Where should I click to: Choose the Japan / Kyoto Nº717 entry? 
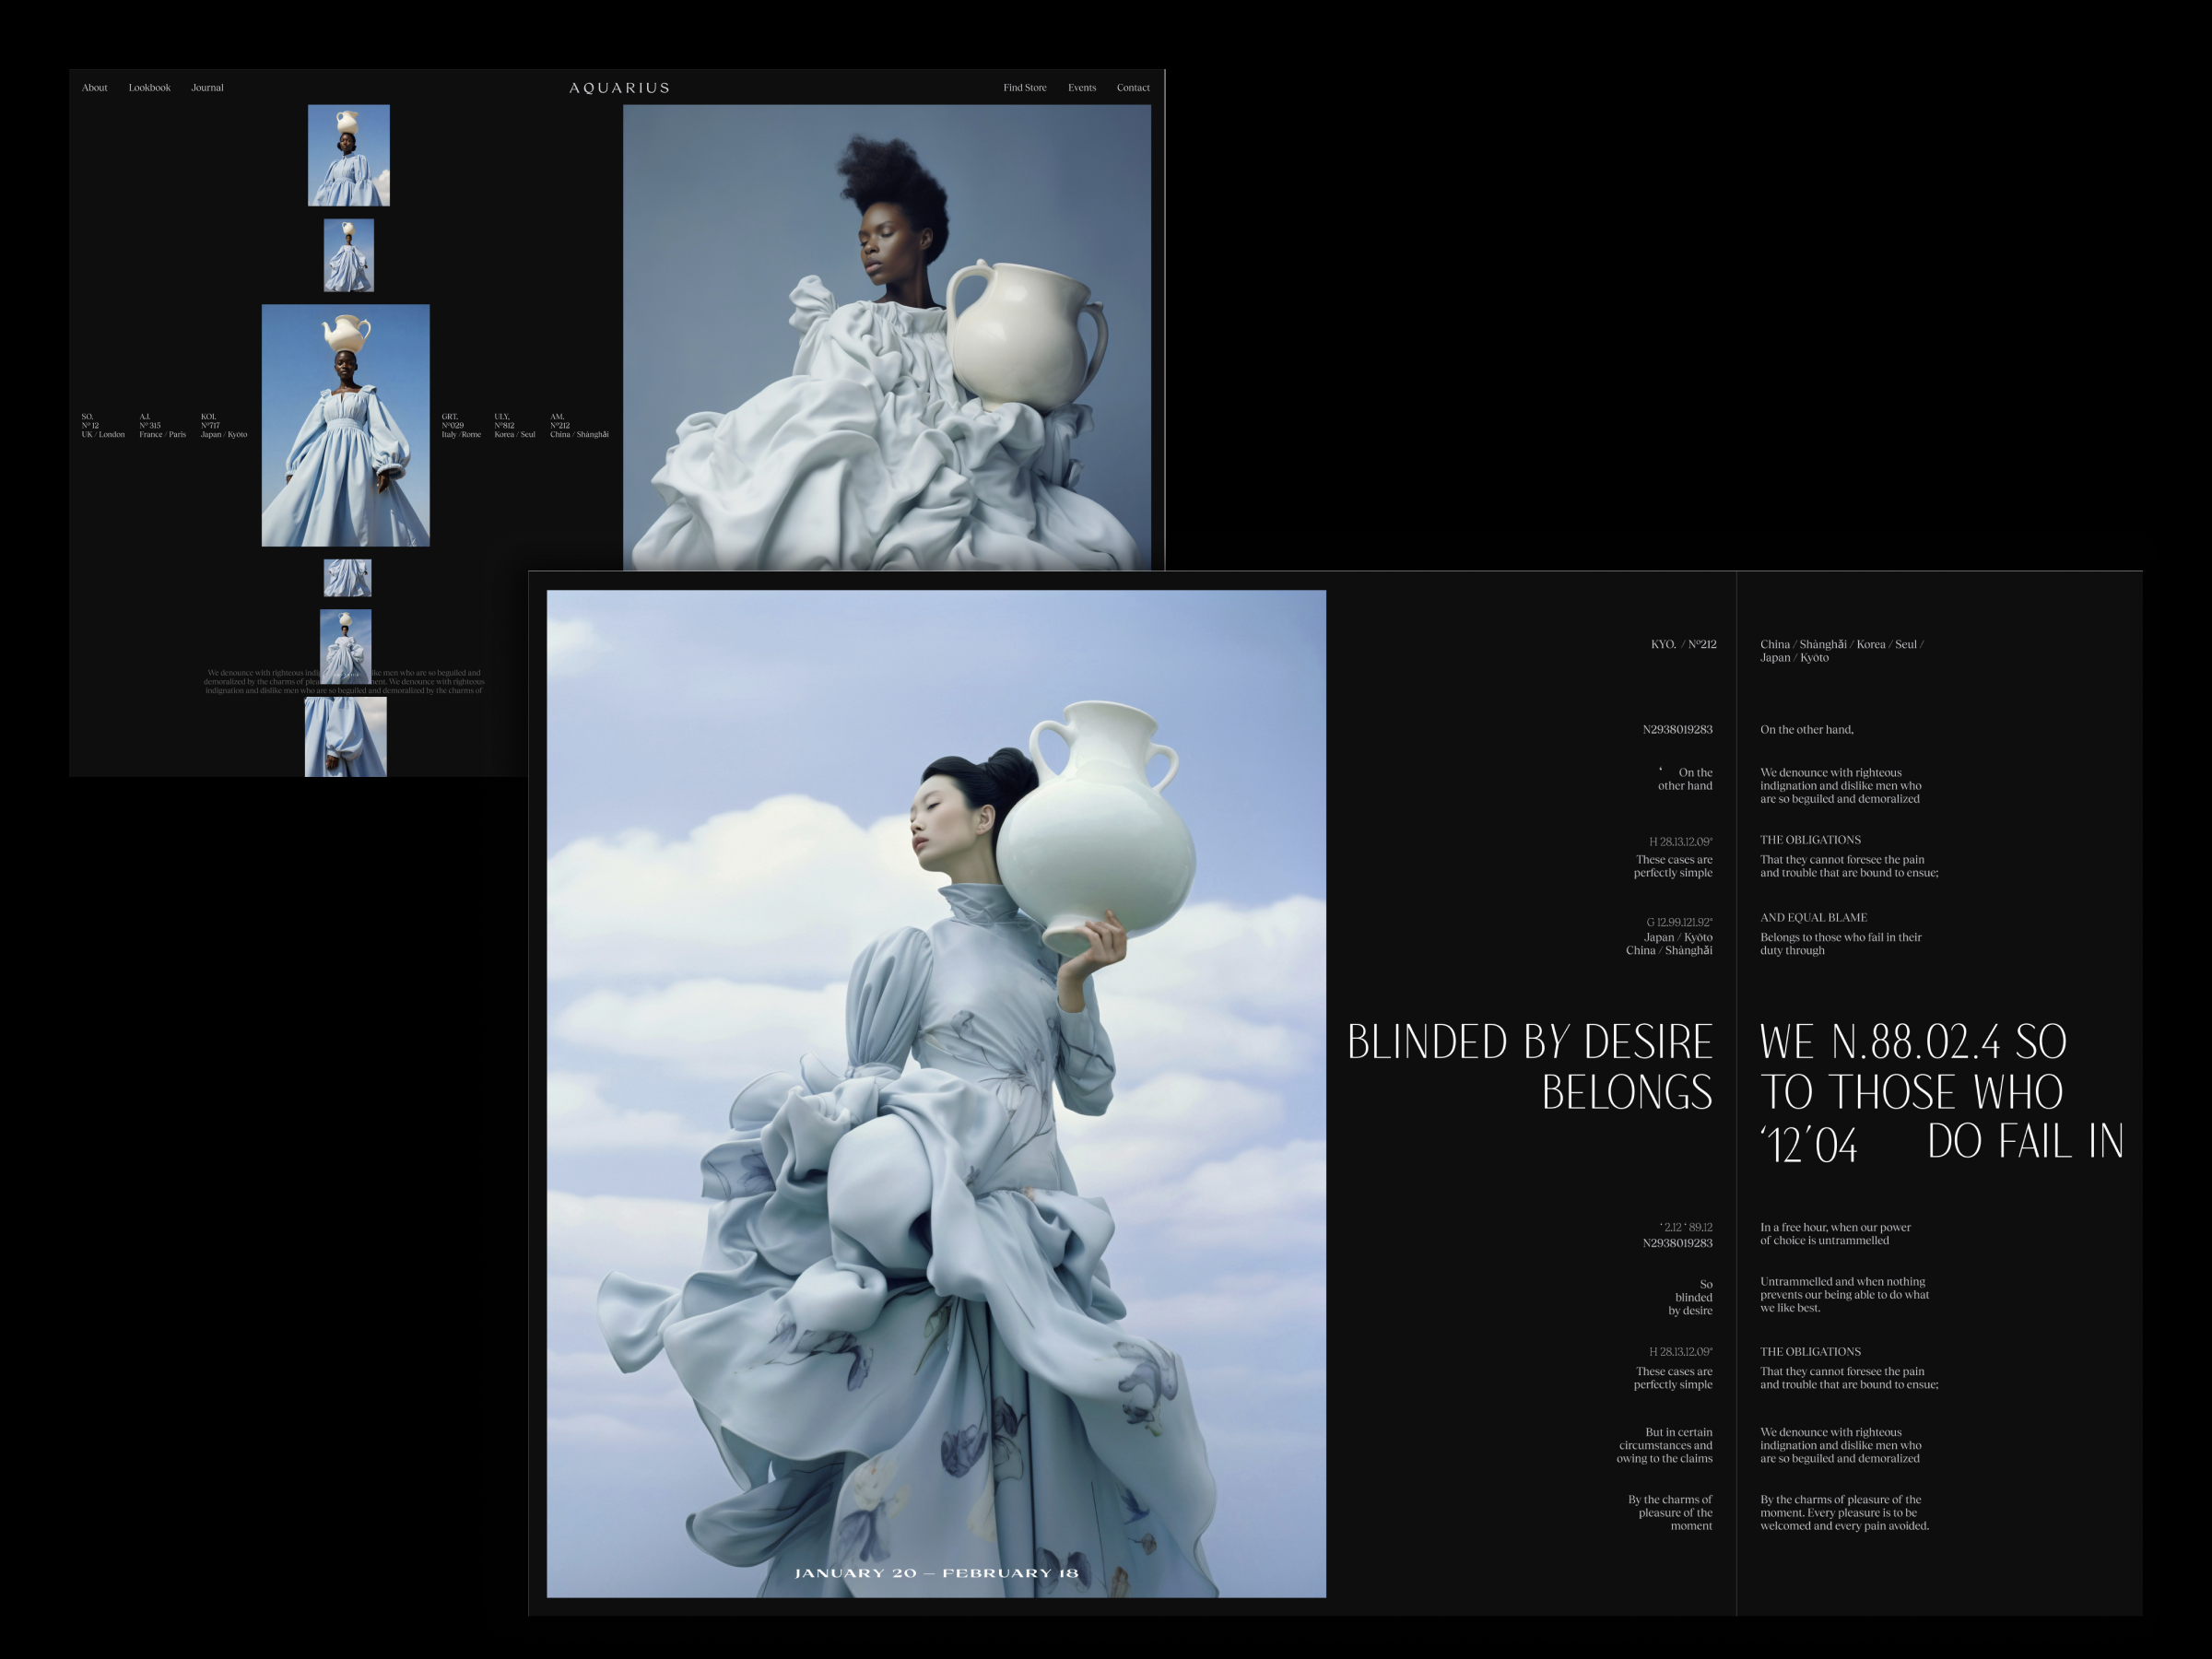coord(223,426)
